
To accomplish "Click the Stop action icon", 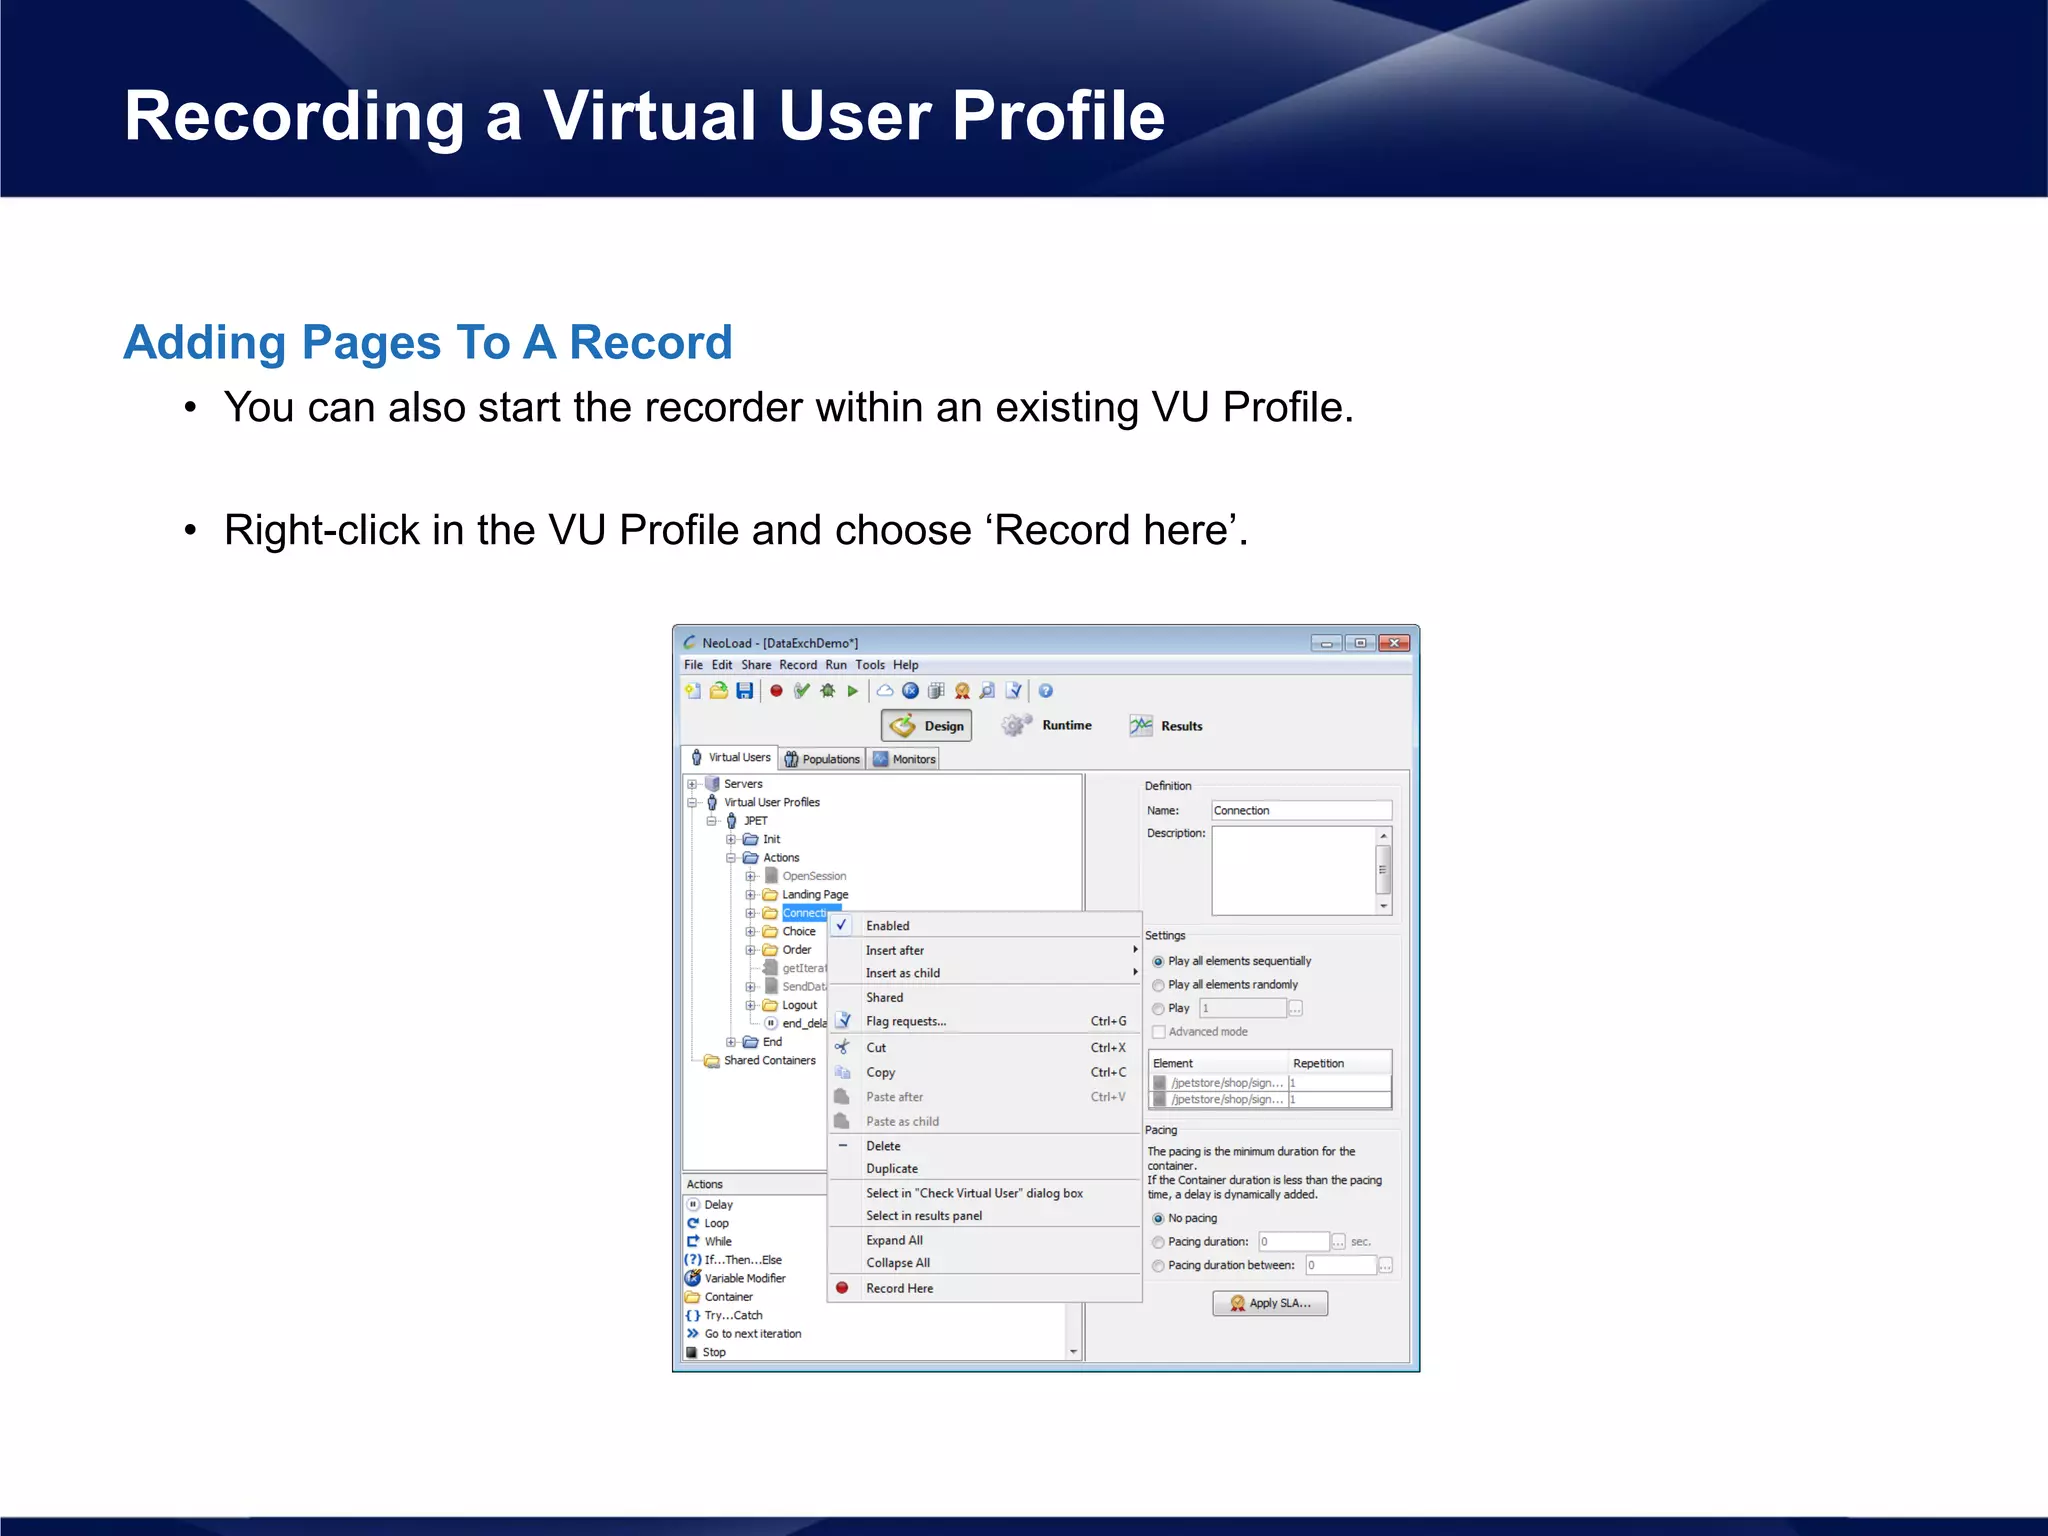I will pos(692,1352).
